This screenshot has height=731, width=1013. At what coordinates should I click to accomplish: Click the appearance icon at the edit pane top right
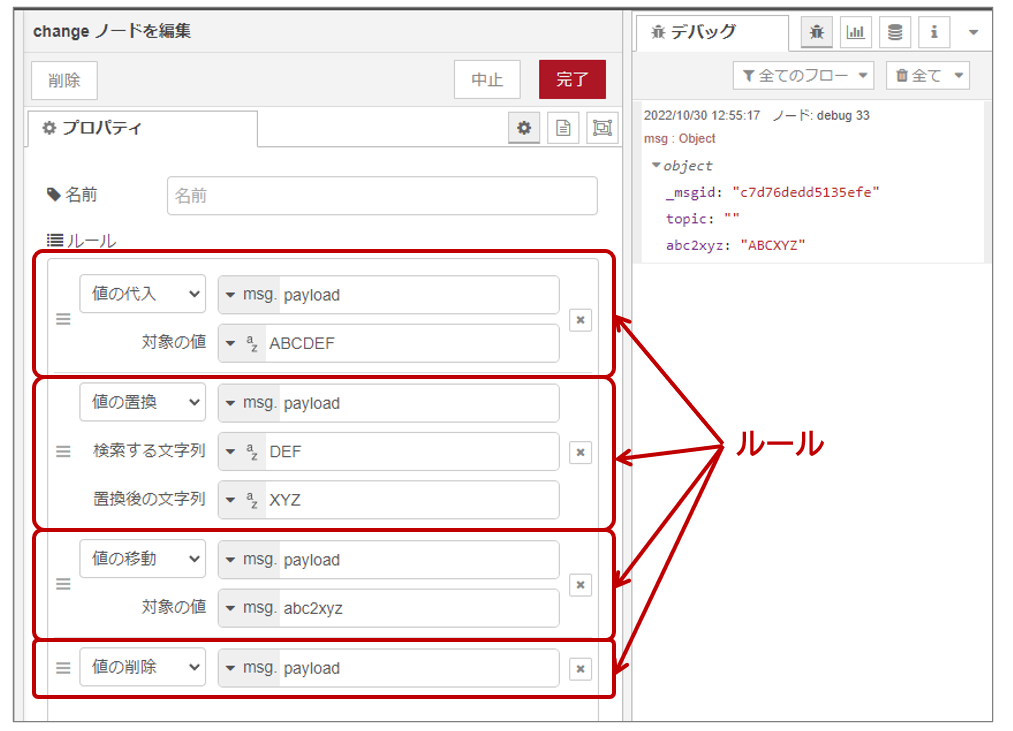[x=601, y=127]
